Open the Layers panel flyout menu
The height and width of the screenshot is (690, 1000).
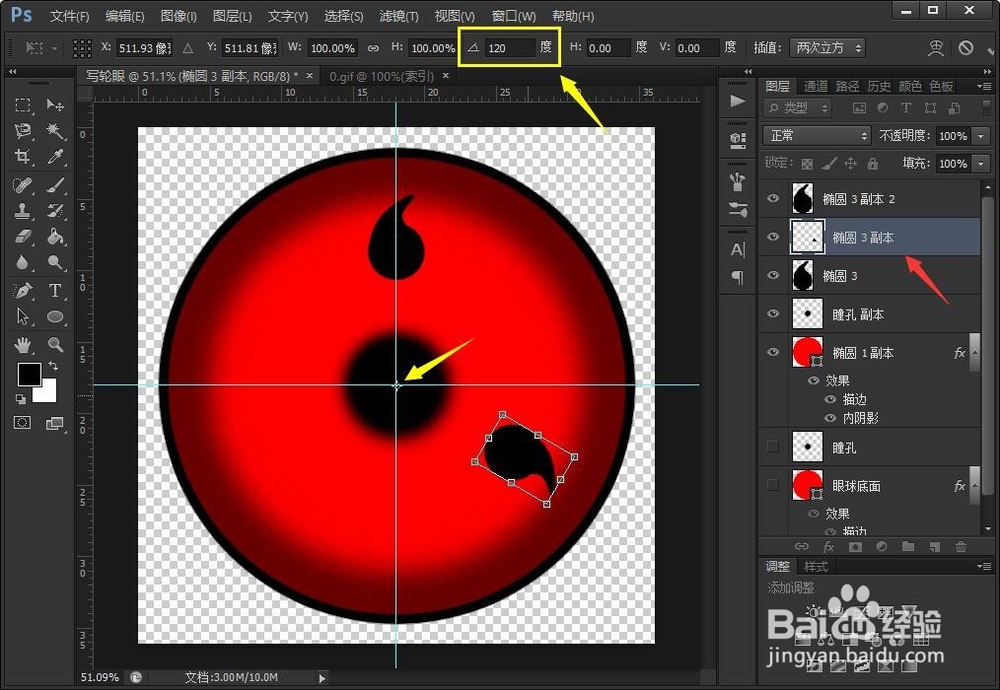(x=984, y=85)
